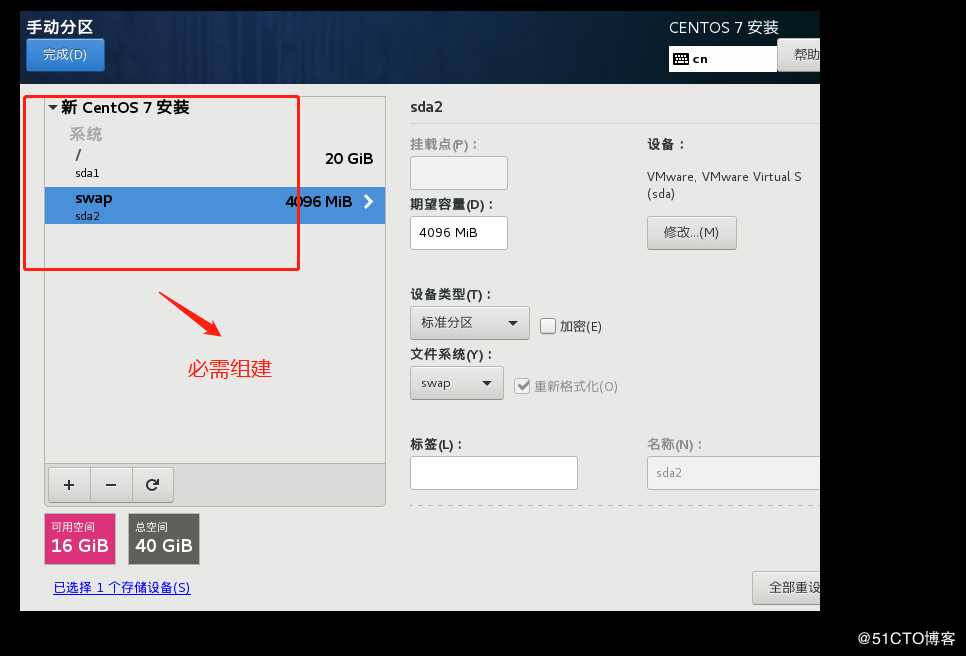Screen dimensions: 966x656
Task: Click the 系统 category label
Action: pos(86,134)
